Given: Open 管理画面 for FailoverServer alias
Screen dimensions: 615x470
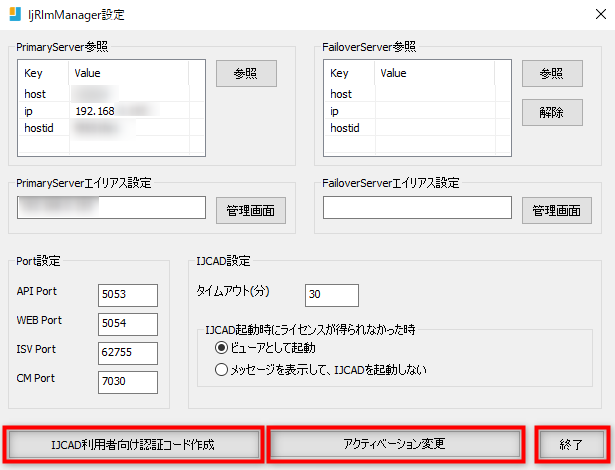Looking at the screenshot, I should pyautogui.click(x=557, y=211).
